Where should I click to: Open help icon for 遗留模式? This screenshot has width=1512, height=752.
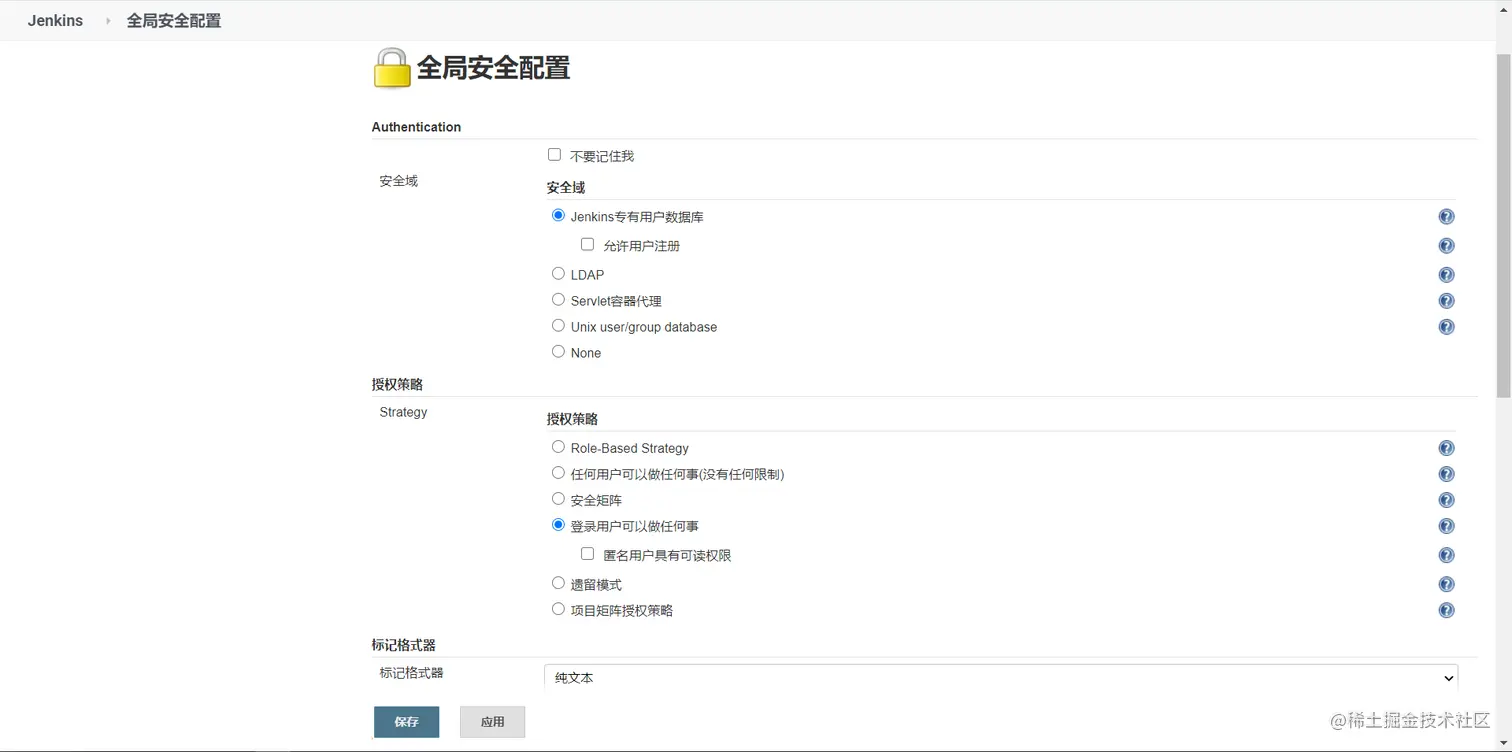[1446, 584]
